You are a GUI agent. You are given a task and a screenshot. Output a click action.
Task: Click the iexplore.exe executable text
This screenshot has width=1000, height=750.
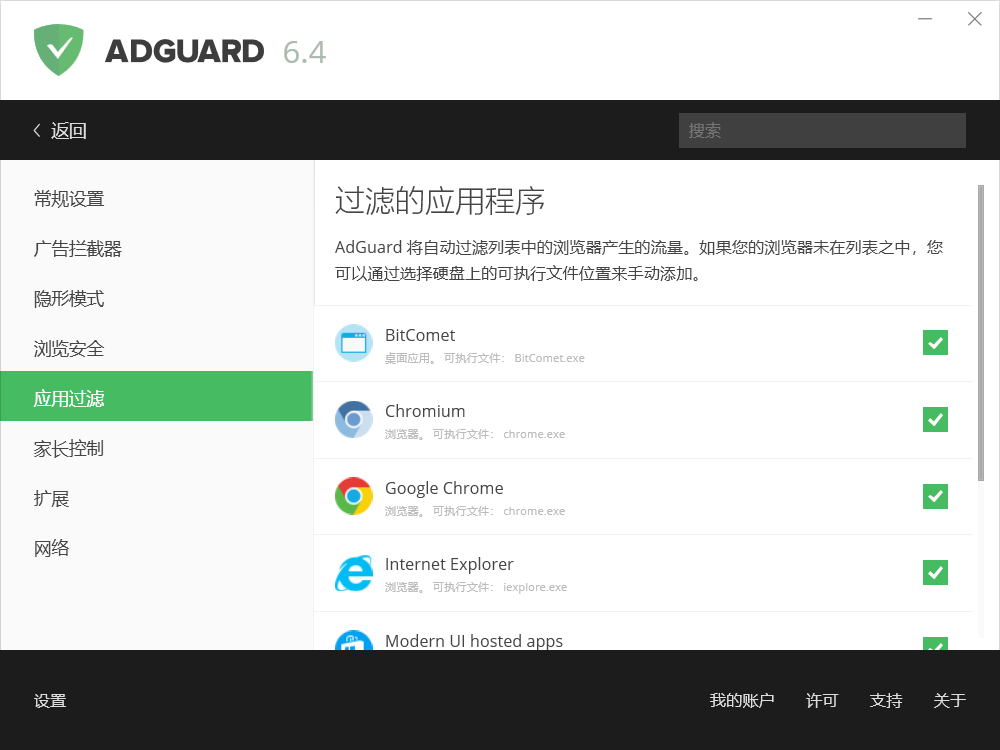534,587
